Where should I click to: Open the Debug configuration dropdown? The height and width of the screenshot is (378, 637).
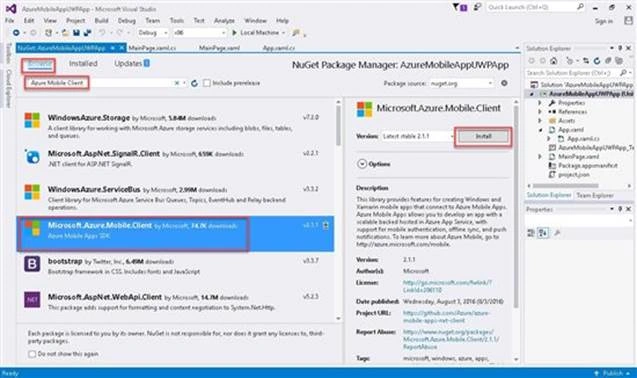tap(152, 33)
